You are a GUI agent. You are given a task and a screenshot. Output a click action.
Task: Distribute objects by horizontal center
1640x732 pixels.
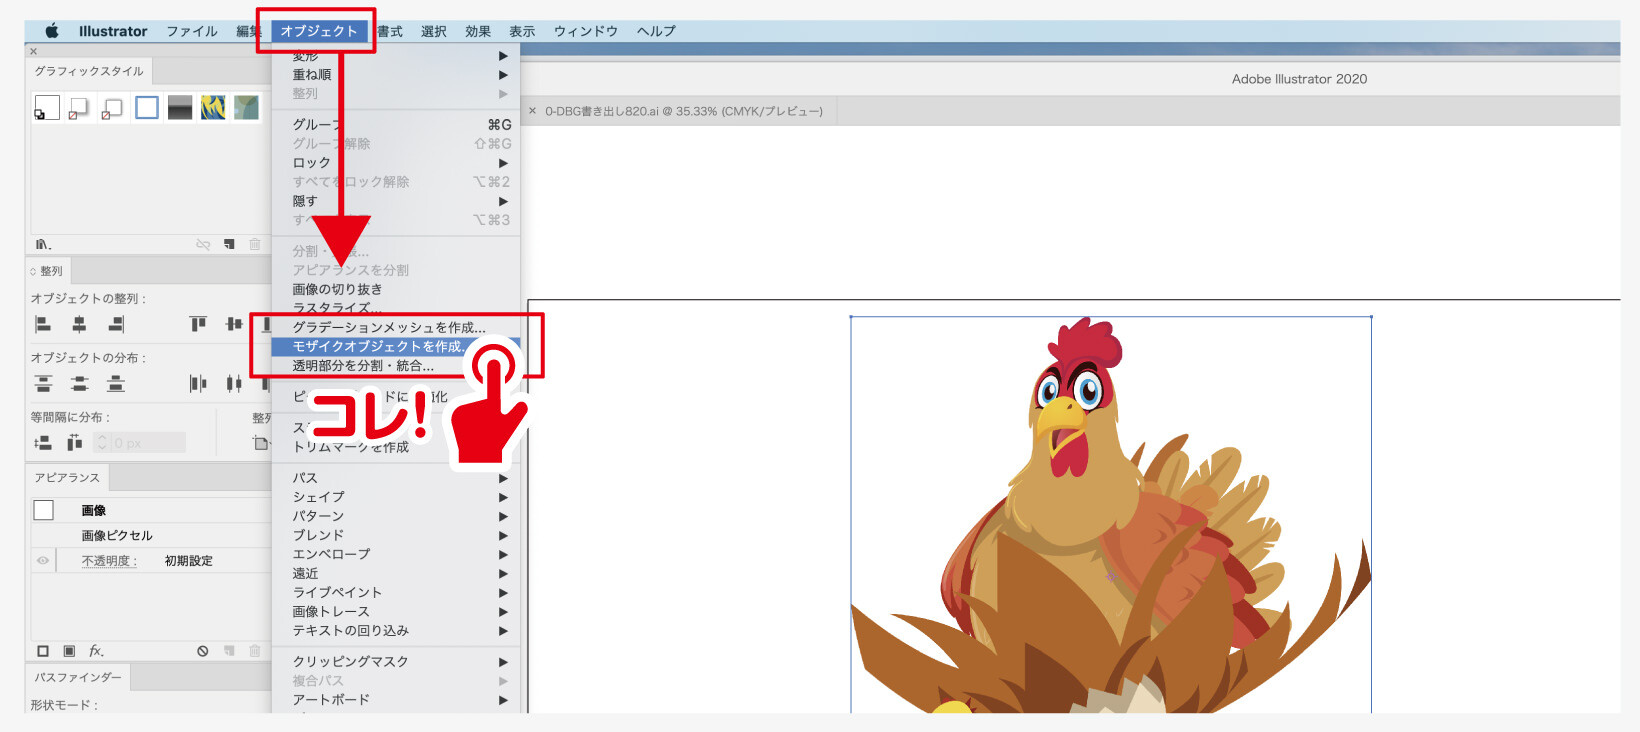click(x=234, y=383)
